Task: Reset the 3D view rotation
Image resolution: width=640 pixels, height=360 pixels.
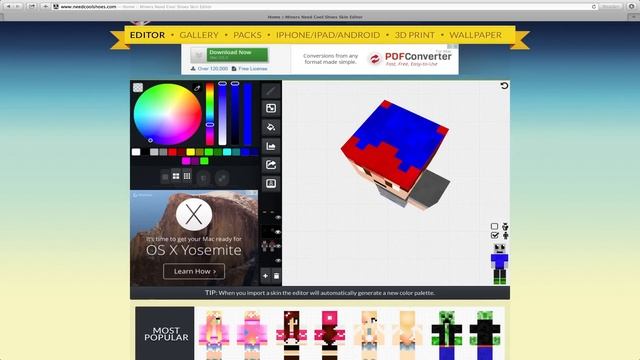Action: pos(504,86)
